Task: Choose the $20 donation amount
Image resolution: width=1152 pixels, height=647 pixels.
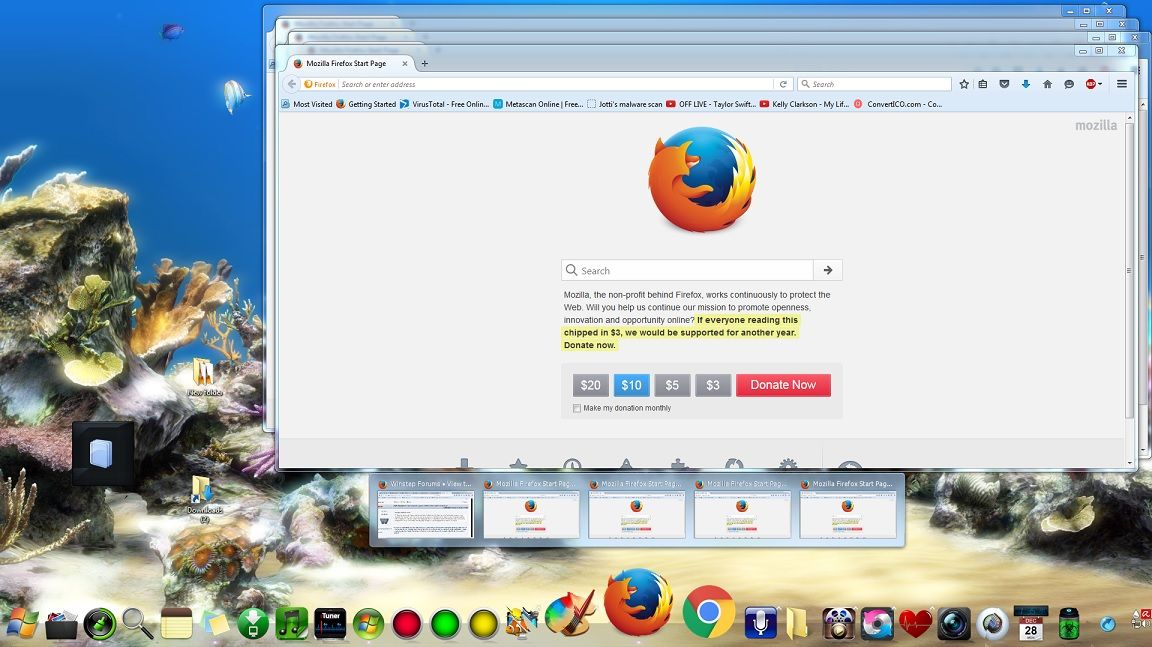Action: point(591,385)
